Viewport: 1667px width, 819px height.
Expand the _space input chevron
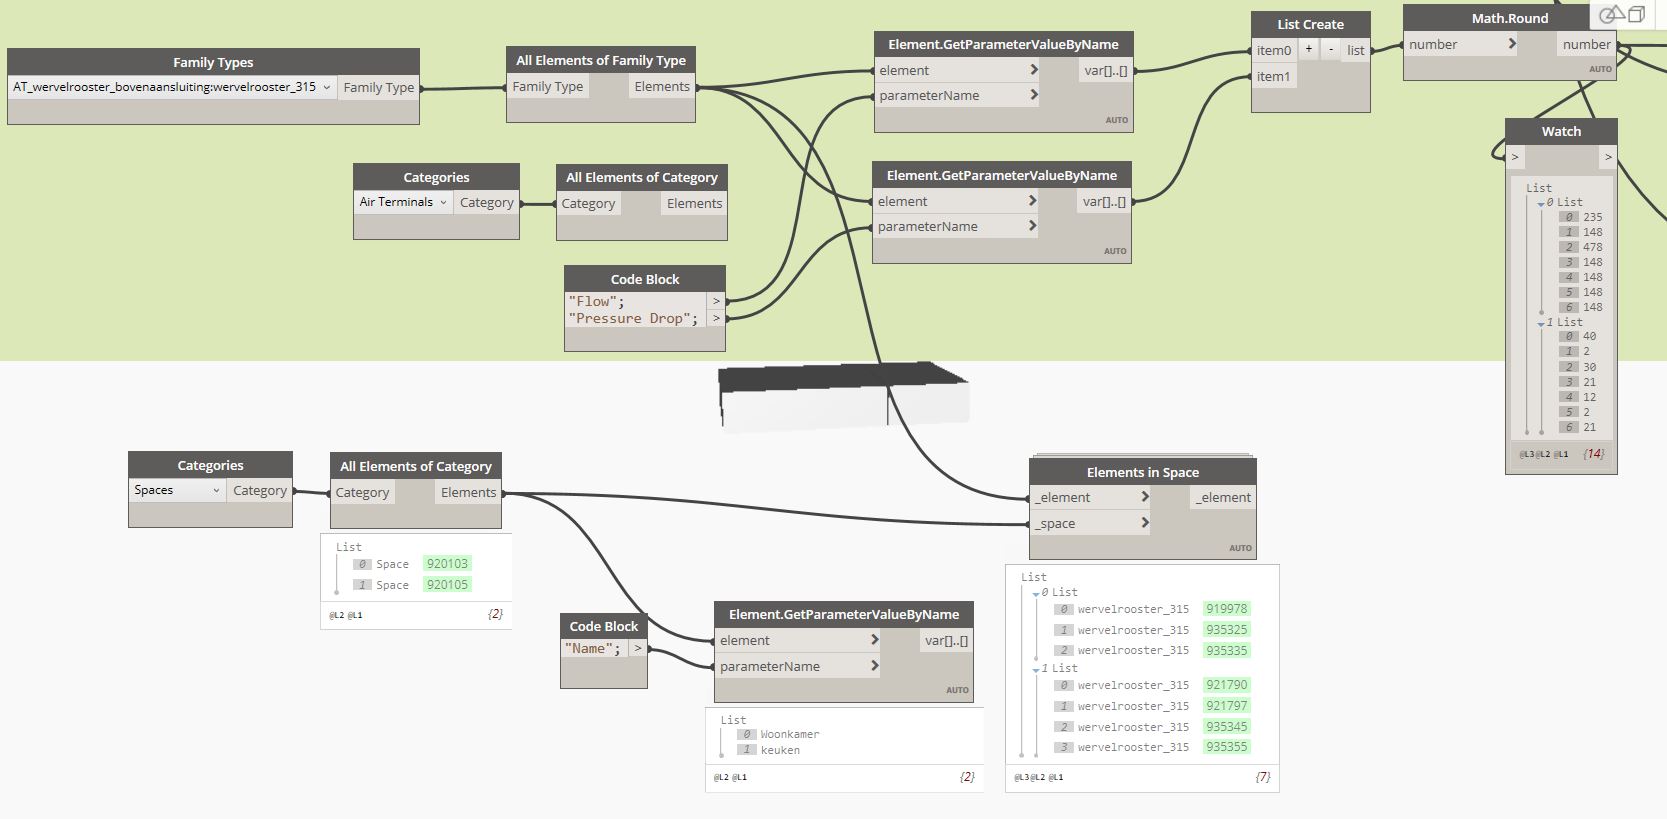pos(1145,523)
